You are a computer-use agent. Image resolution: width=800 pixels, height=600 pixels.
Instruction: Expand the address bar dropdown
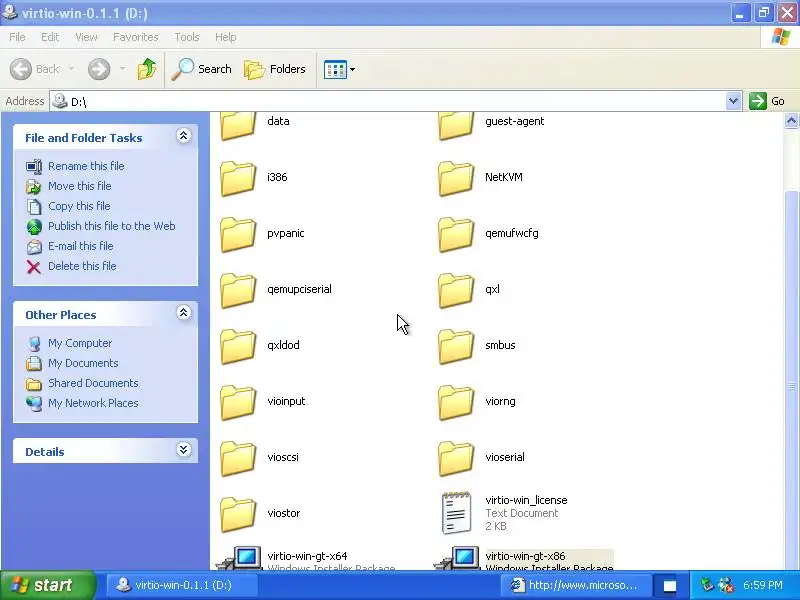coord(733,101)
